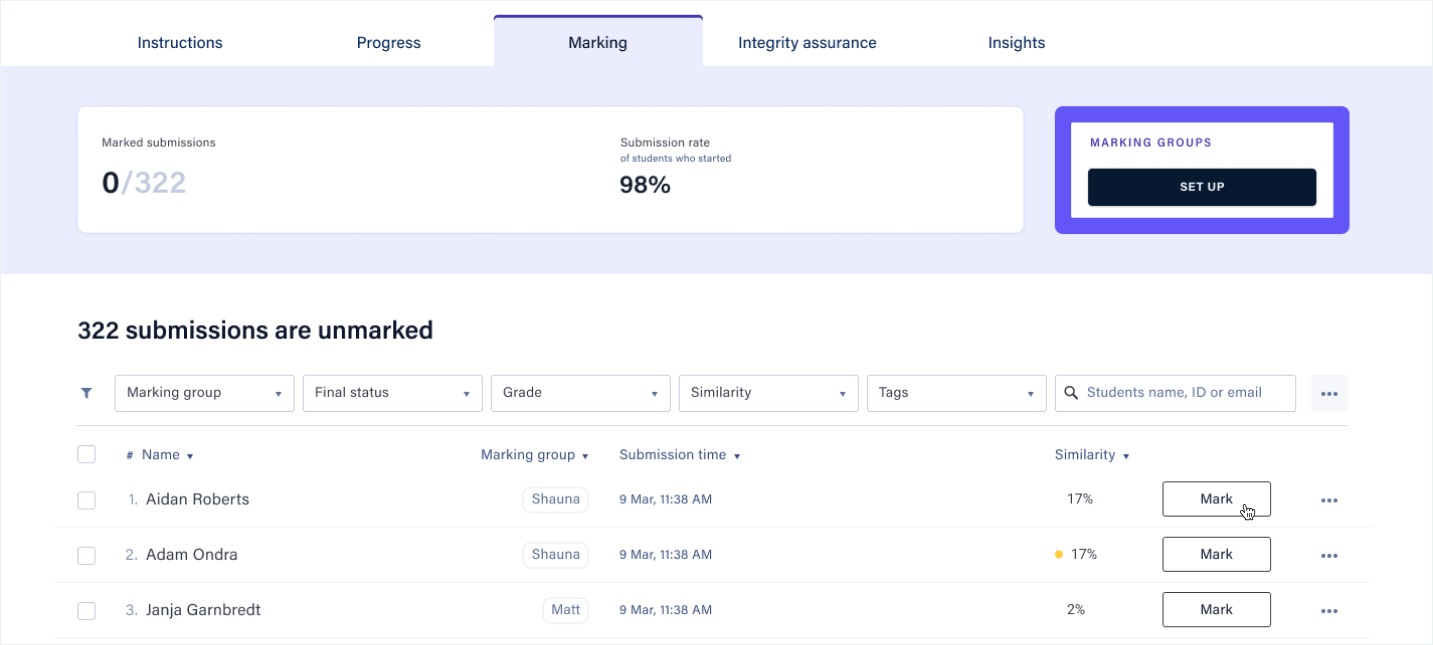Open row options menu for Aidan Roberts
The image size is (1433, 645).
1329,499
